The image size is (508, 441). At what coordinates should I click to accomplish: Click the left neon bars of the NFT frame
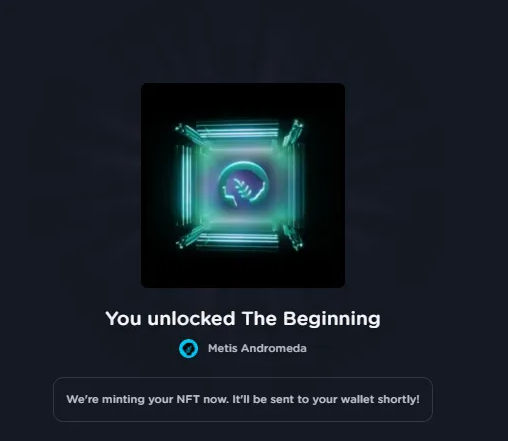point(187,185)
